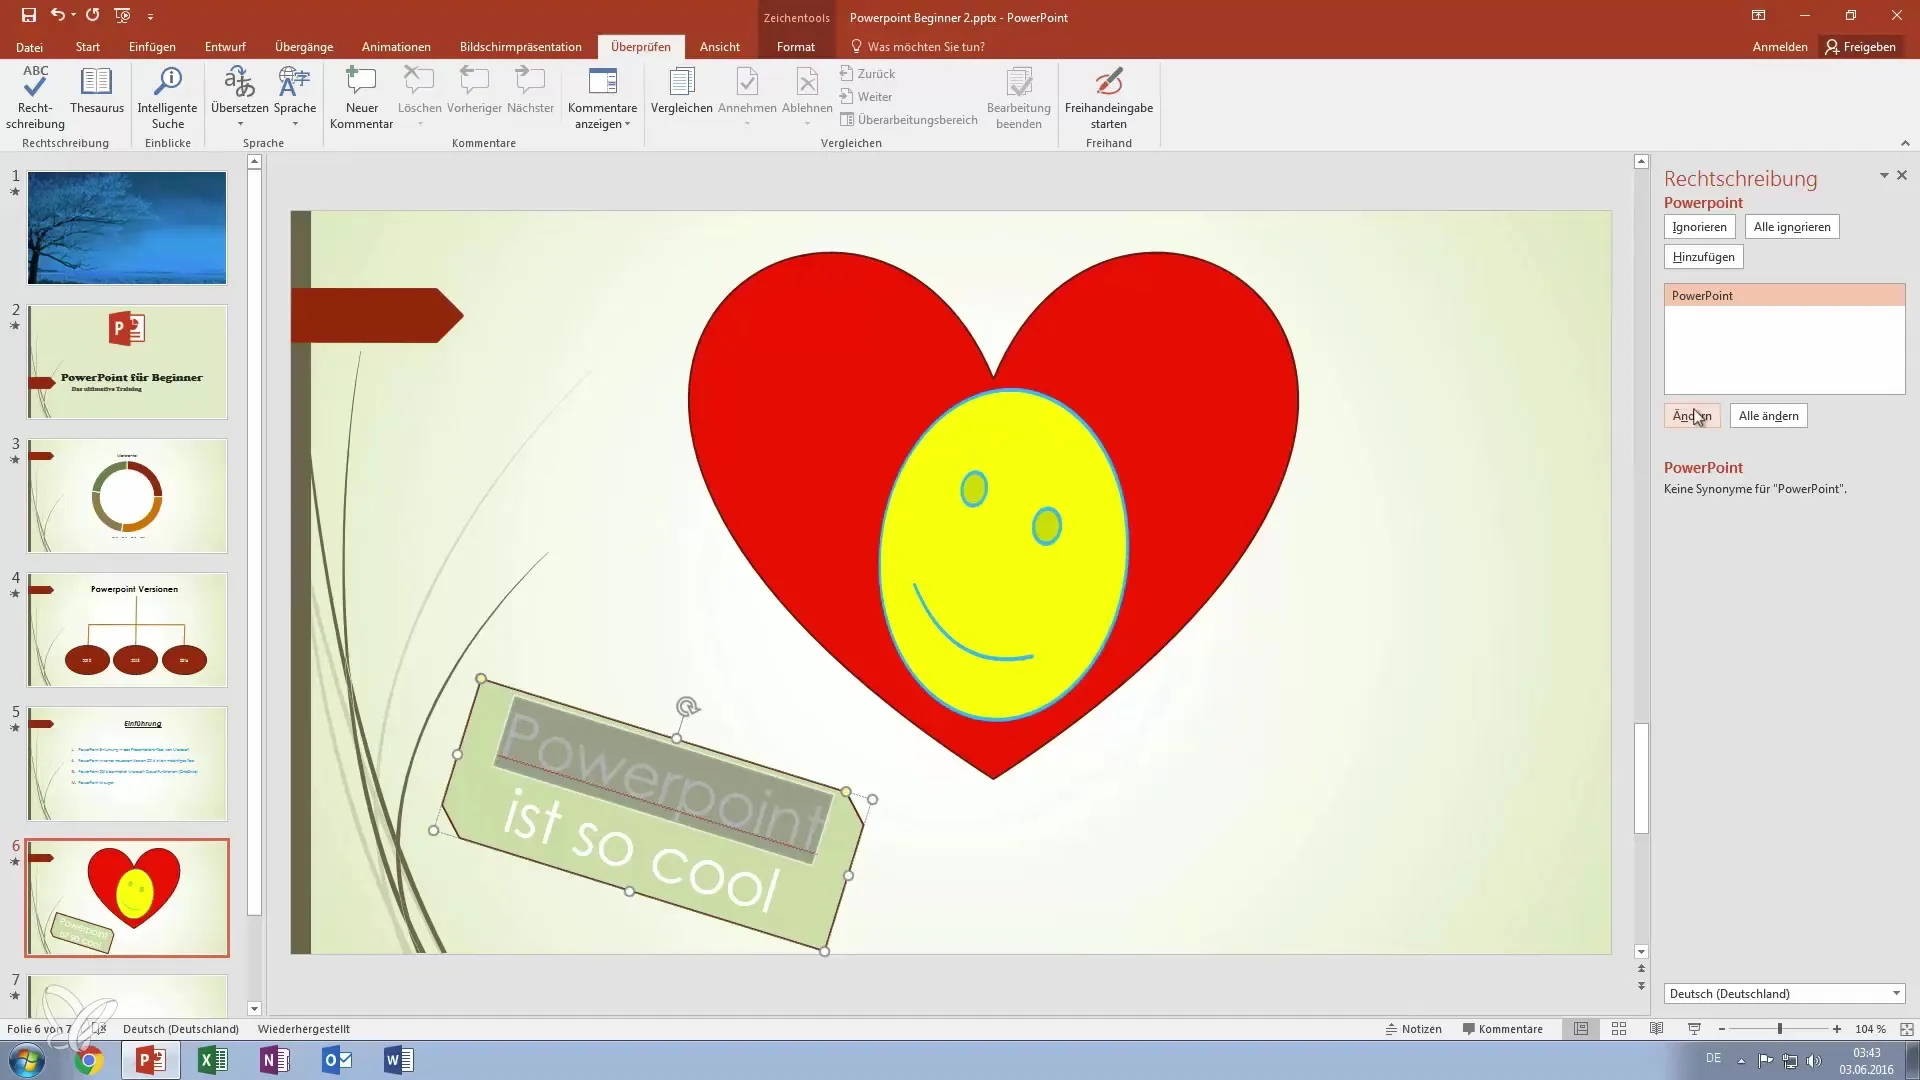Click the Alle ignorieren button
The width and height of the screenshot is (1920, 1080).
coord(1791,227)
